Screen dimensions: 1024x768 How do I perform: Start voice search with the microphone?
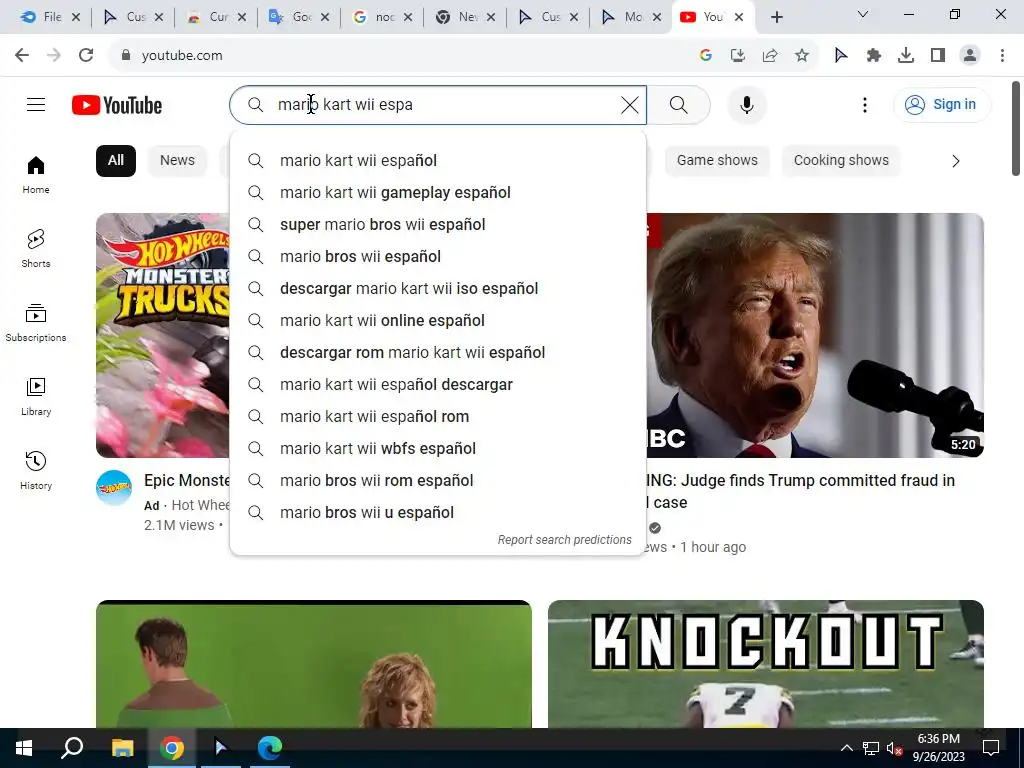pos(746,104)
